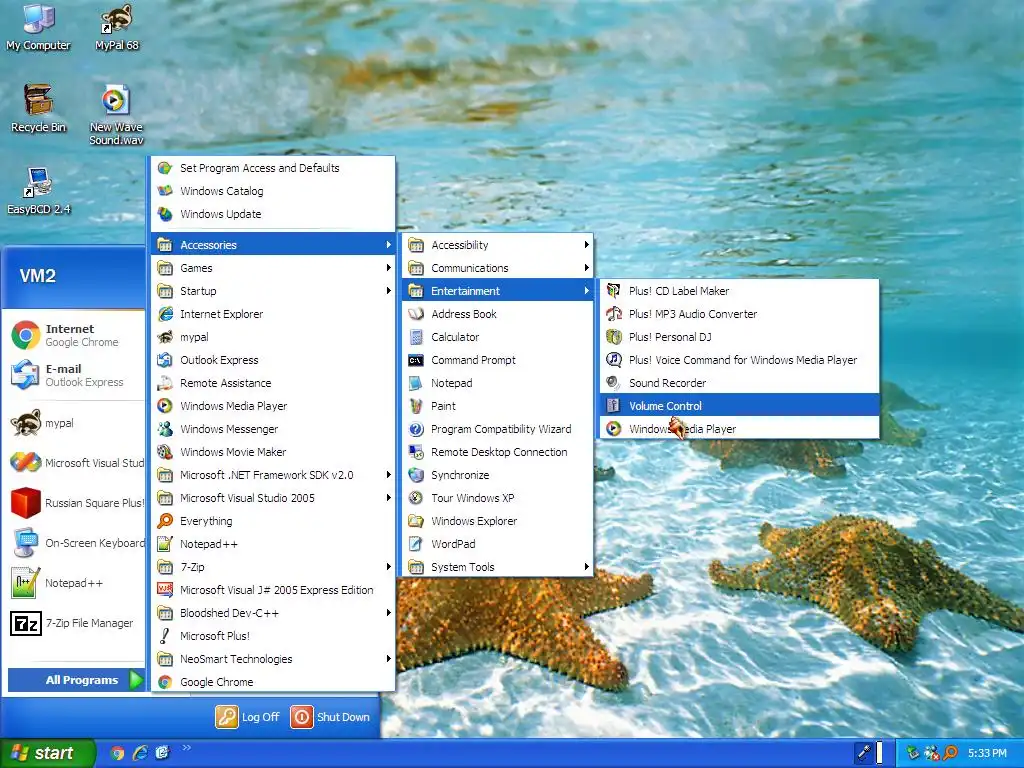Image resolution: width=1024 pixels, height=768 pixels.
Task: Choose Set Program Access and Defaults
Action: click(x=273, y=168)
